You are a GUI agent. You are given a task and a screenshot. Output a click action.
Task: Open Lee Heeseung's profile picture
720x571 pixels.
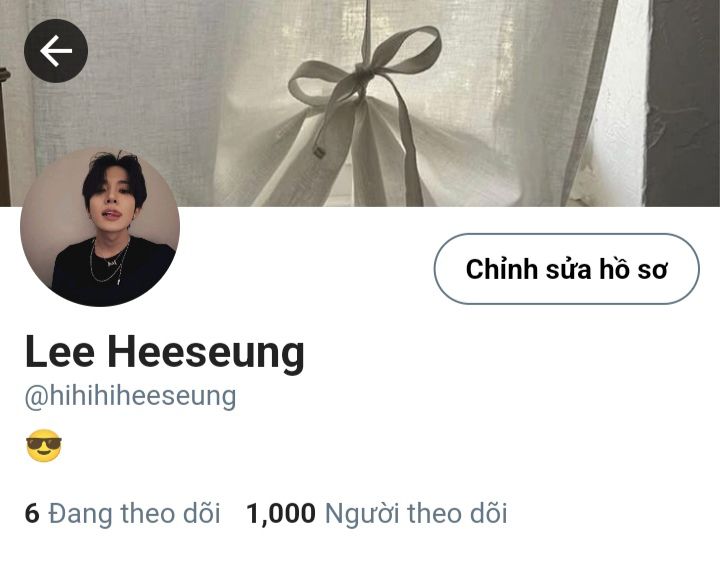click(100, 227)
